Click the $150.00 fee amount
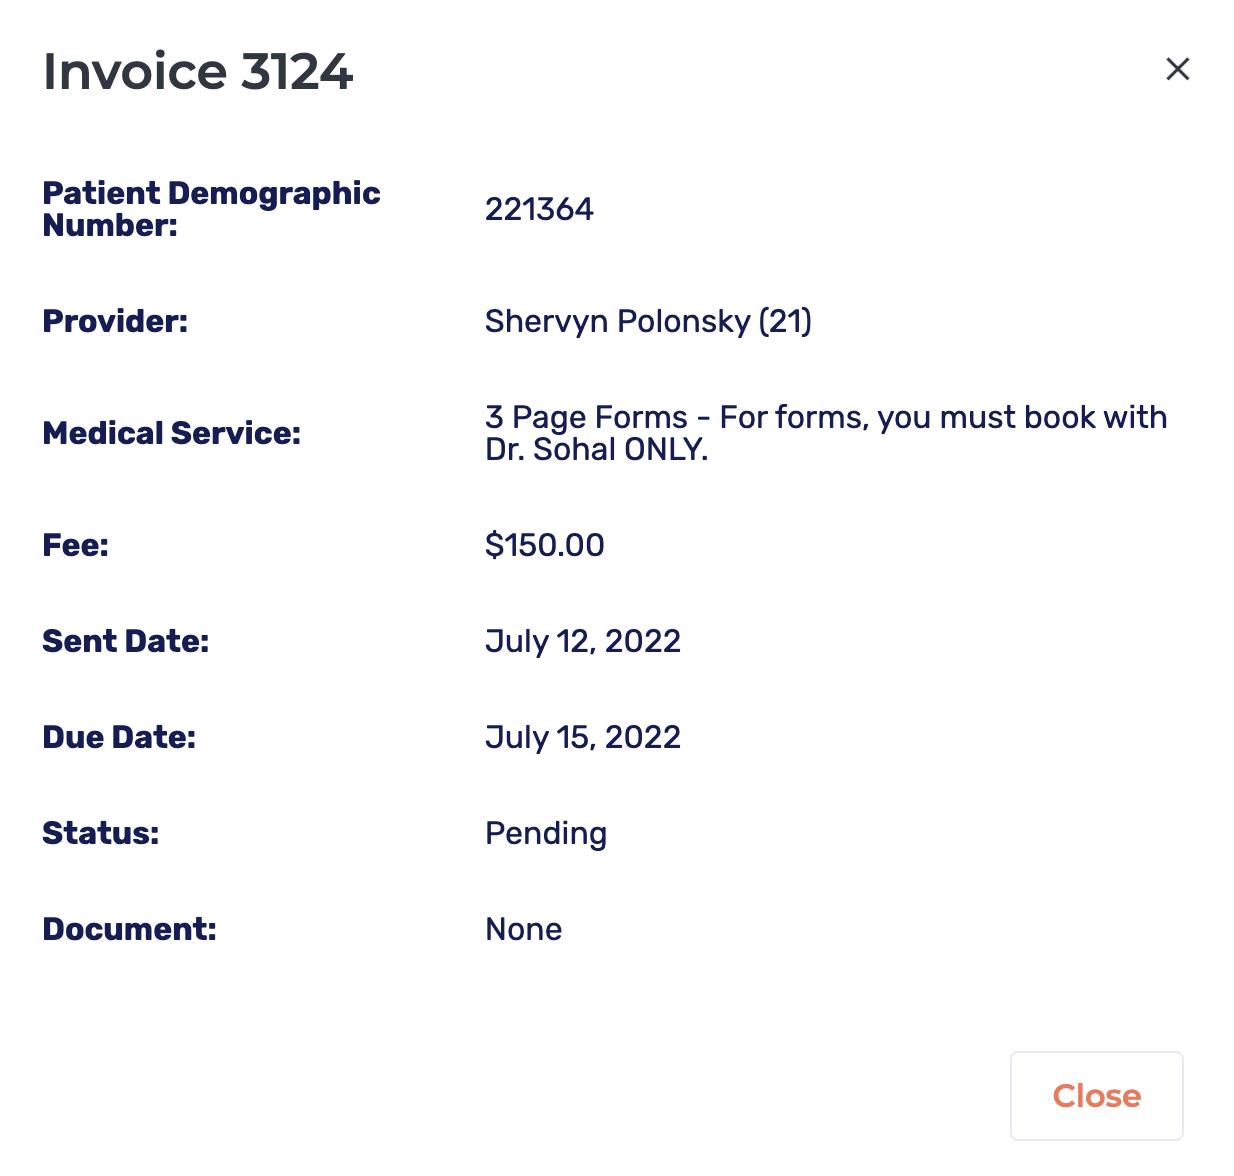1234x1176 pixels. [545, 545]
